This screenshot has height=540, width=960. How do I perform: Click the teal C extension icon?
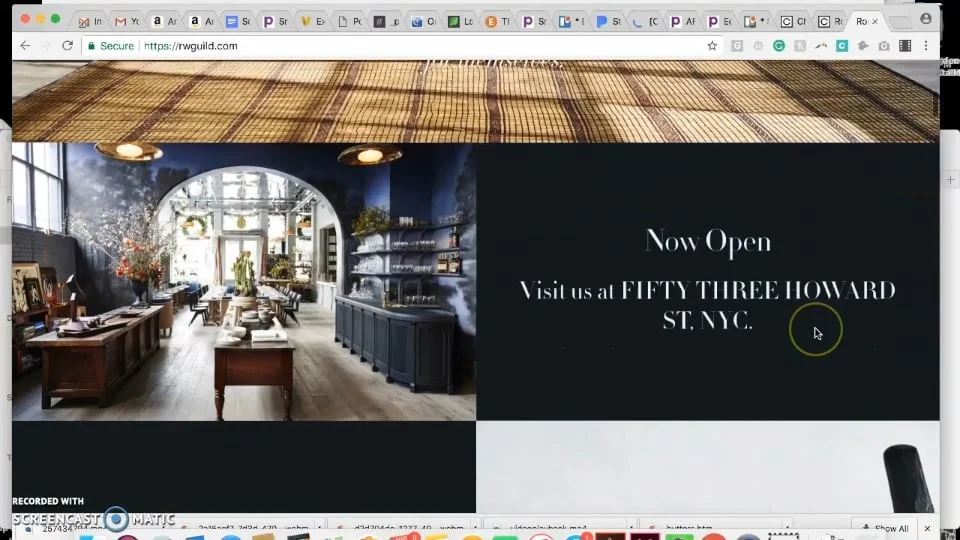842,46
